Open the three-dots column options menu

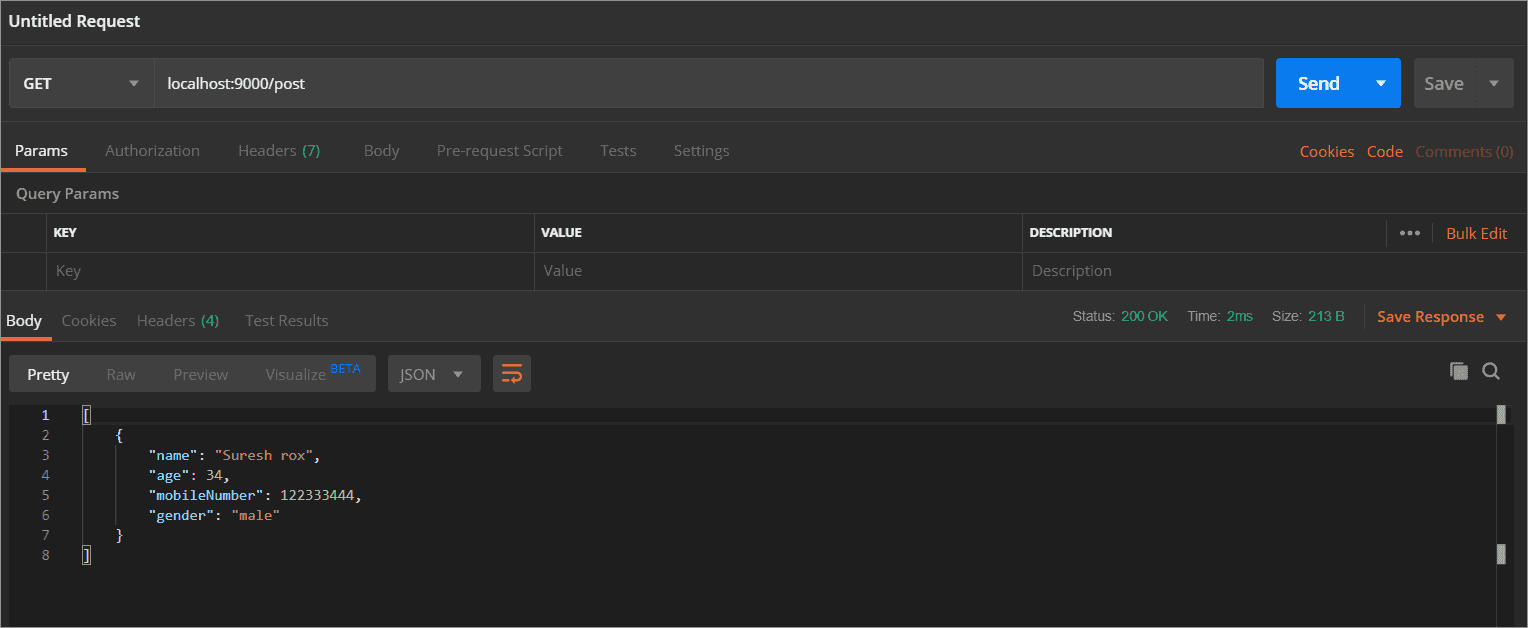1410,233
